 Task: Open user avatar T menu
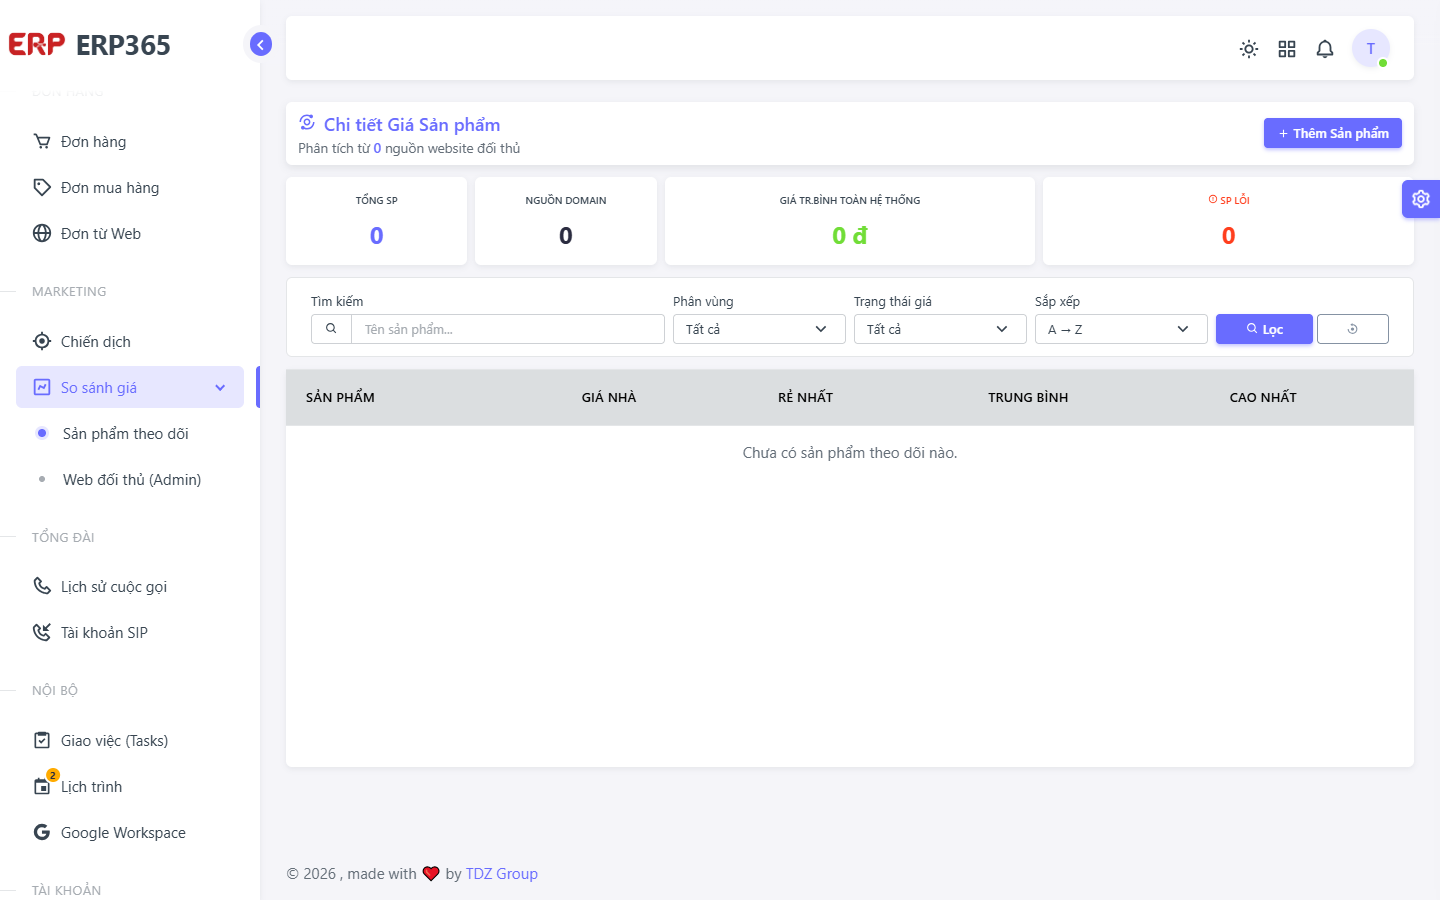(x=1371, y=48)
